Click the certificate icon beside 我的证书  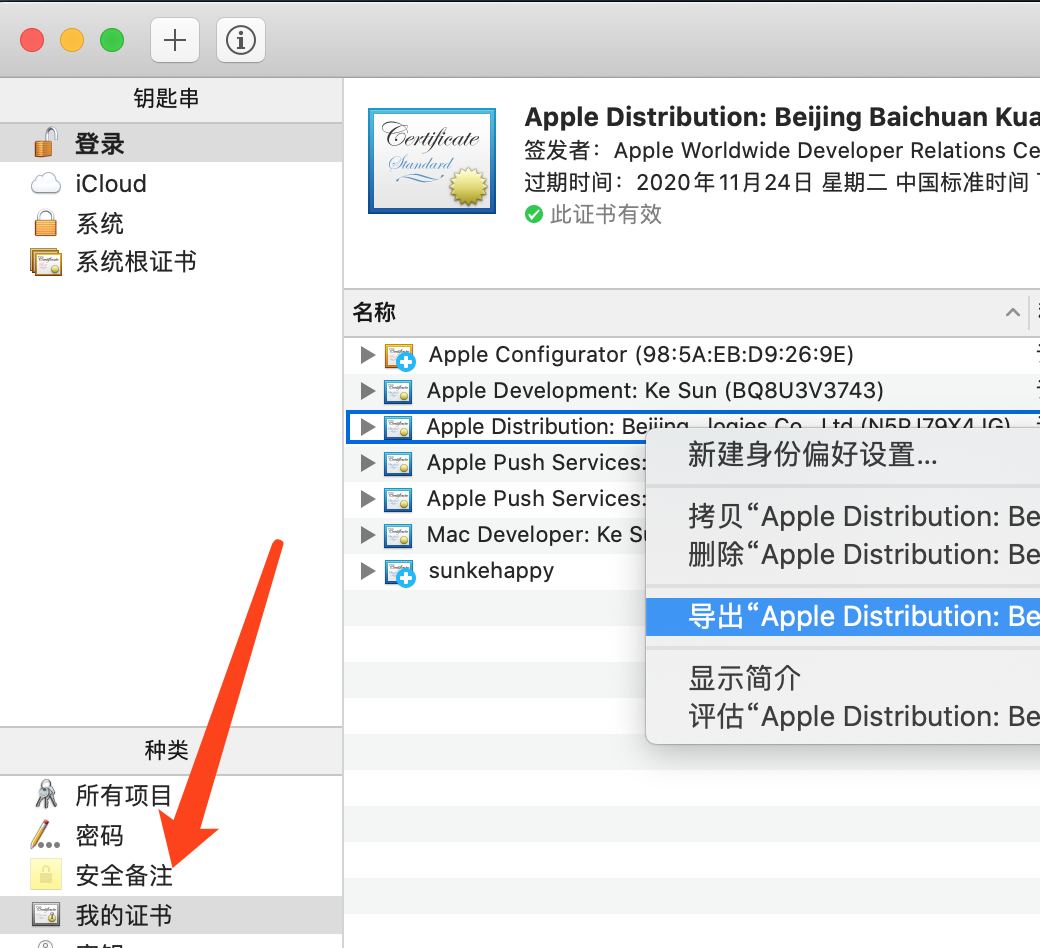pyautogui.click(x=46, y=914)
